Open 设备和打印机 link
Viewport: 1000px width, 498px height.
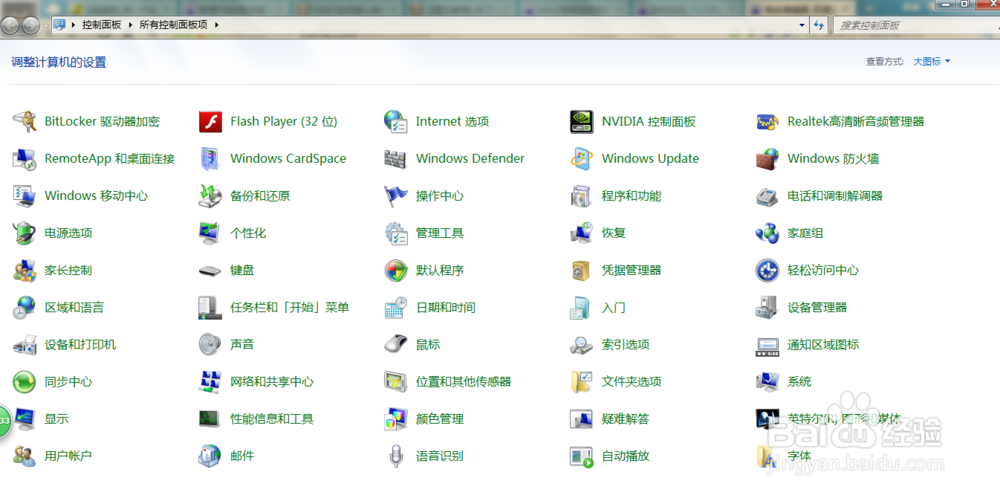[x=80, y=344]
